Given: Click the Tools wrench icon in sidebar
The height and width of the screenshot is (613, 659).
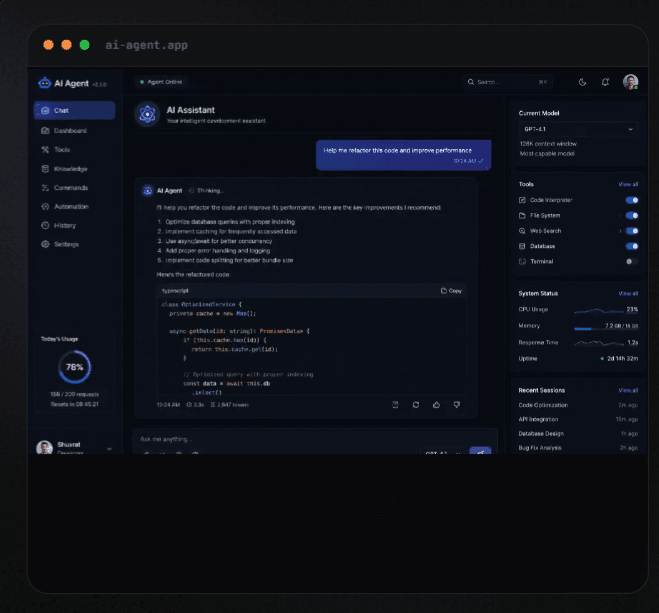Looking at the screenshot, I should coord(45,150).
